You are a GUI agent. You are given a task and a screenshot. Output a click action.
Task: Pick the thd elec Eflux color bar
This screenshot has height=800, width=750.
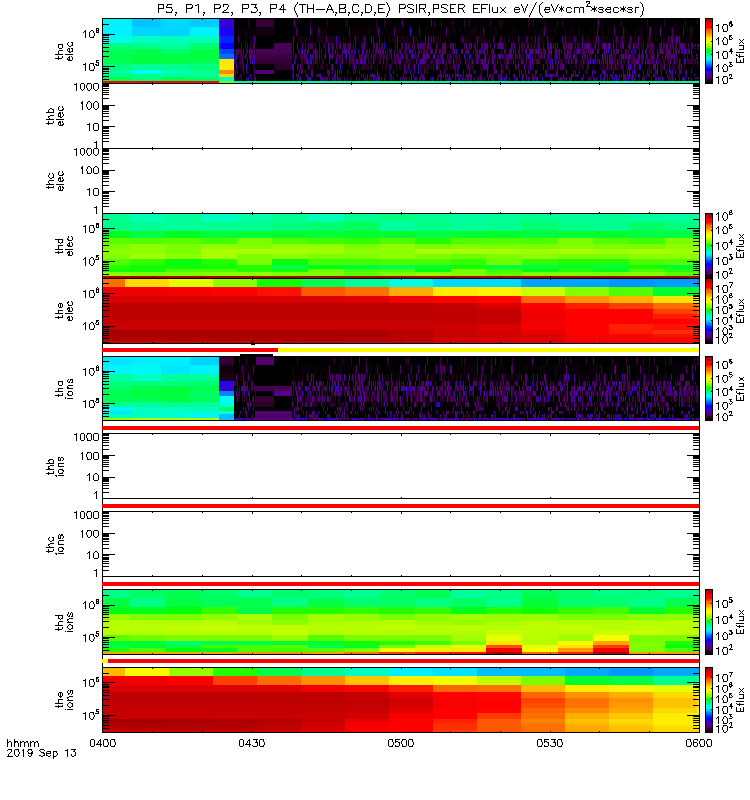(709, 245)
